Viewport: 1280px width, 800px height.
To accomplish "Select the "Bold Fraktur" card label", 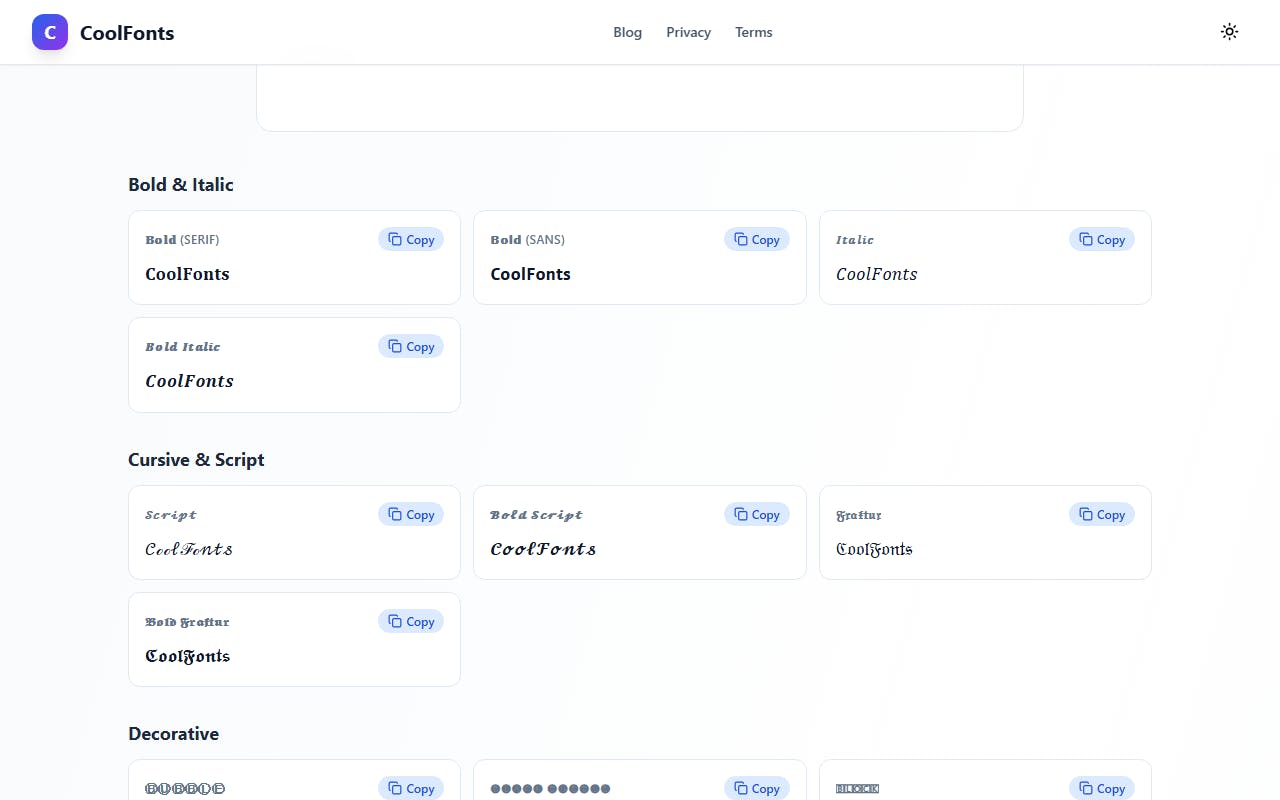I will click(x=187, y=622).
